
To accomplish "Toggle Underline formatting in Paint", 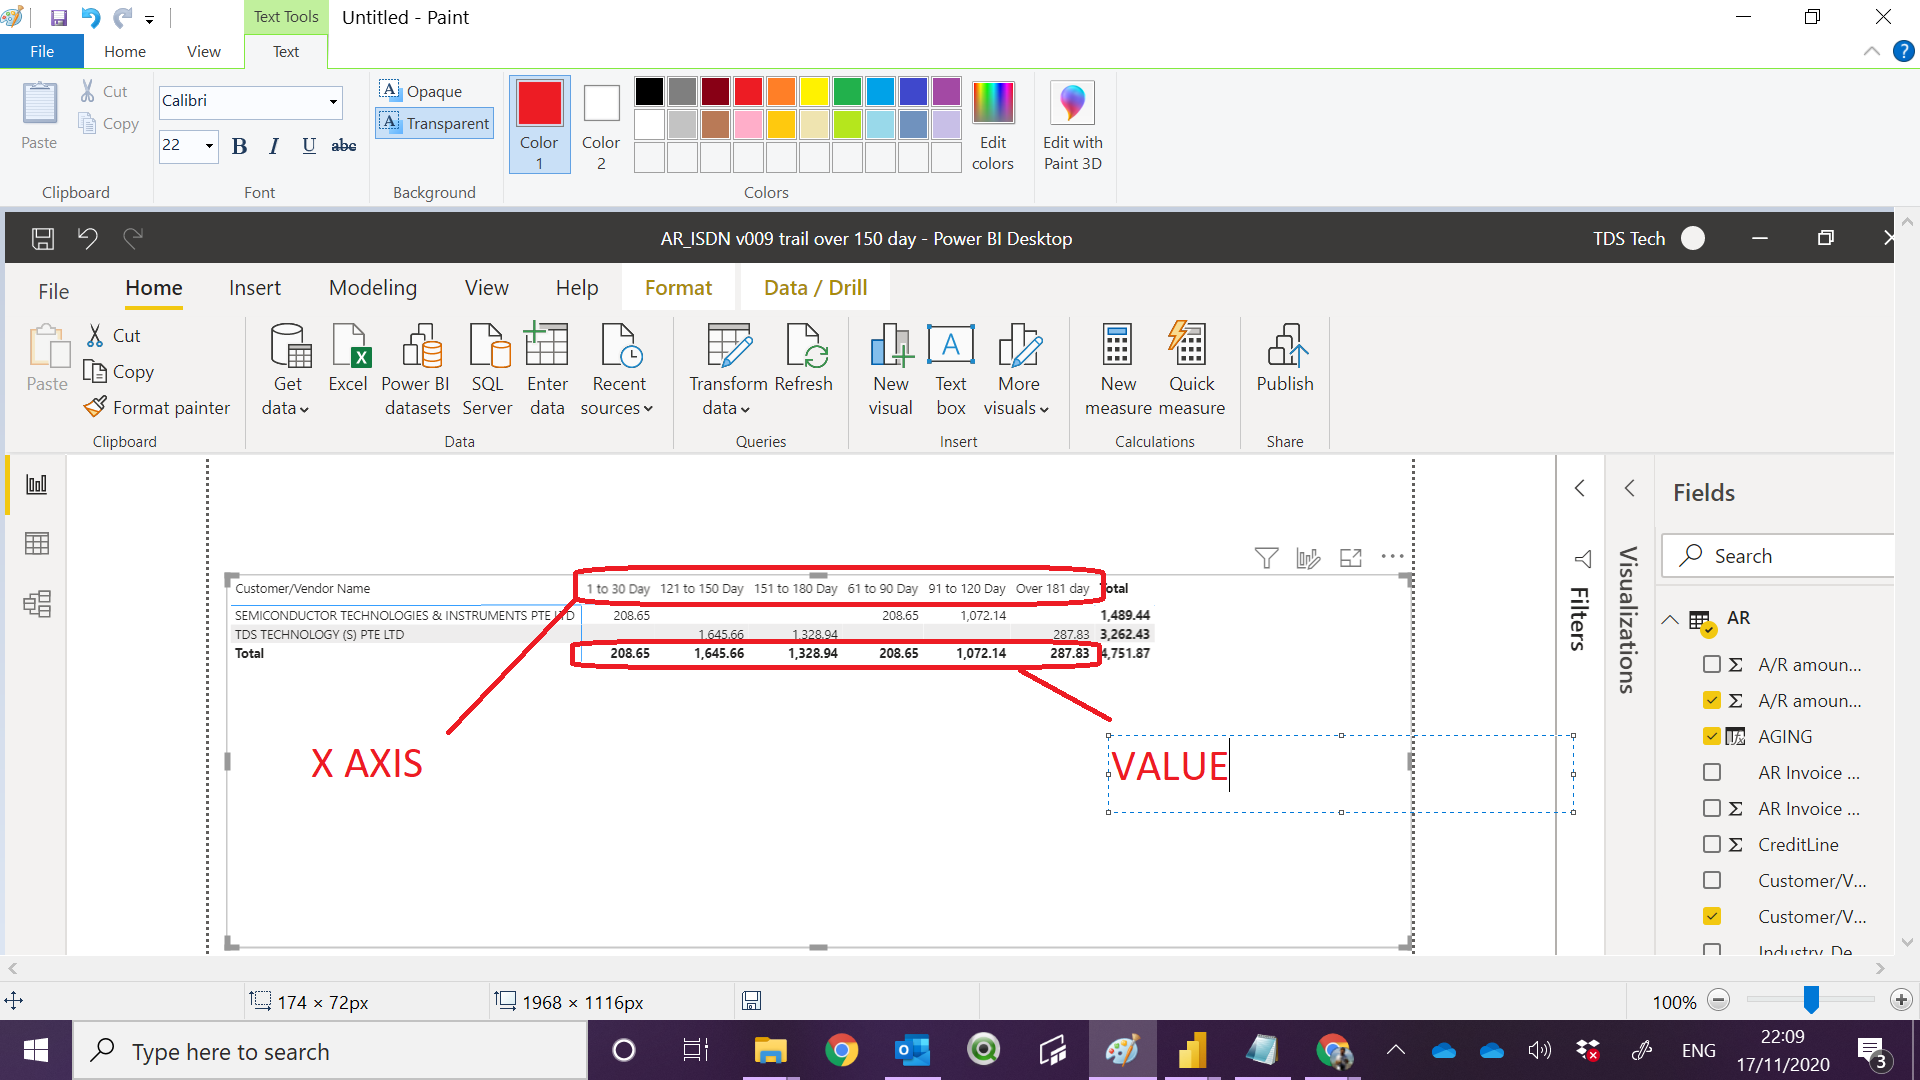I will click(309, 146).
